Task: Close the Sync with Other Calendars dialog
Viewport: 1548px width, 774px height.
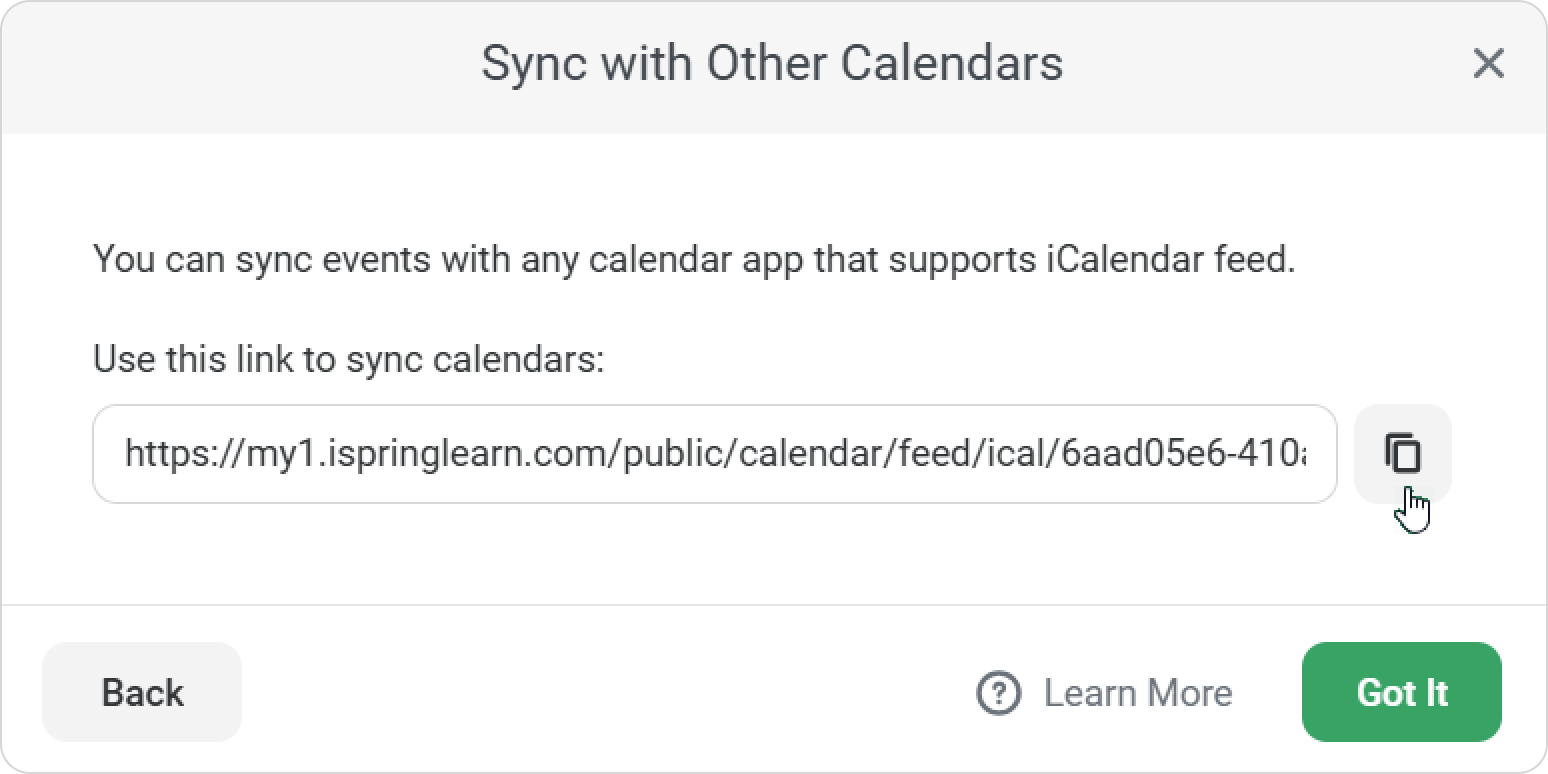Action: click(1488, 64)
